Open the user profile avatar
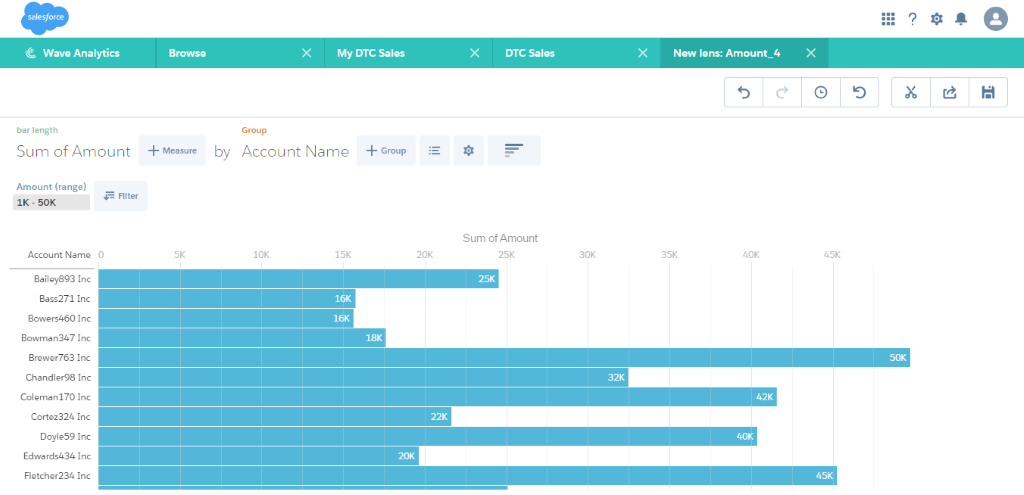 pos(995,19)
